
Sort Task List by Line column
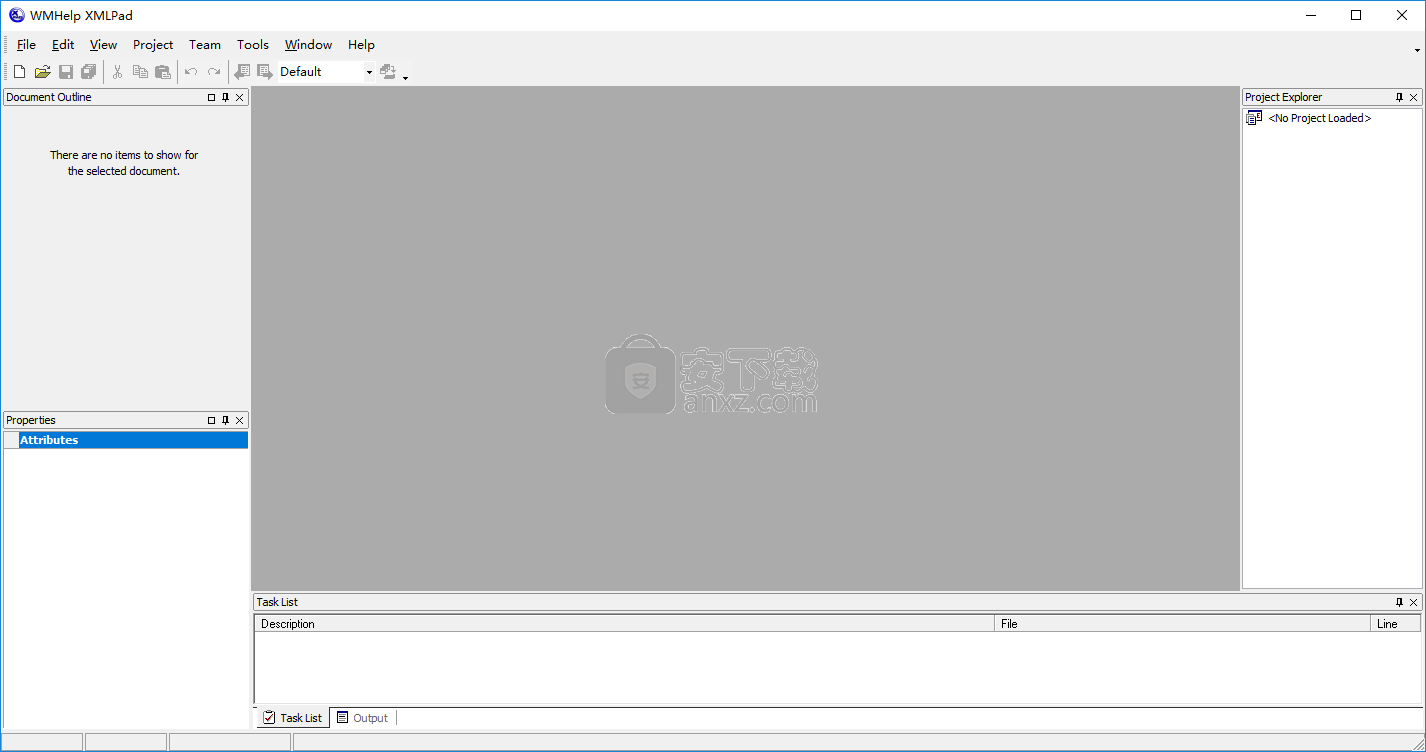click(1396, 623)
